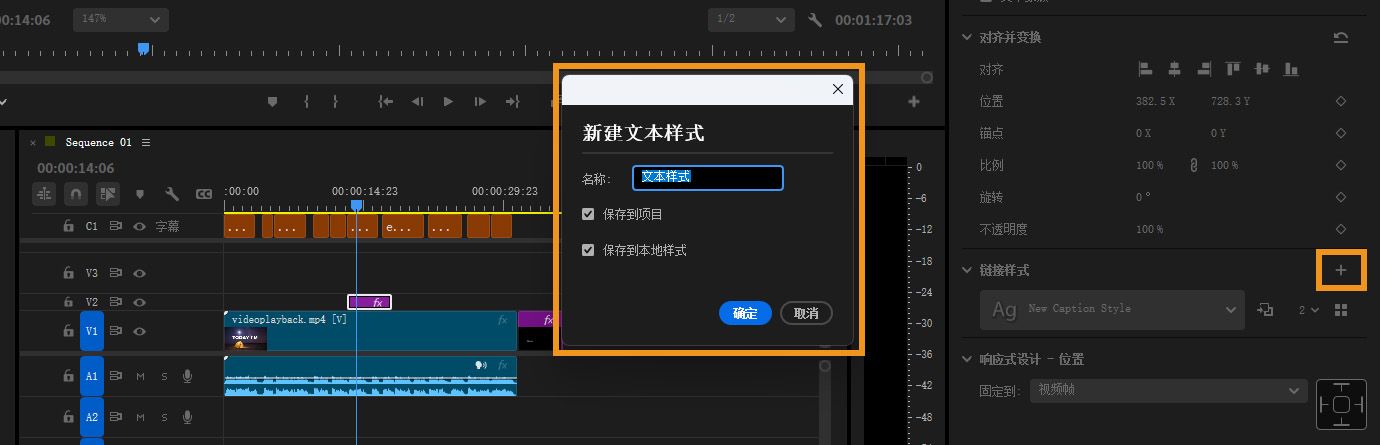Enable voice-over record on A1 microphone
The width and height of the screenshot is (1380, 445).
tap(187, 376)
